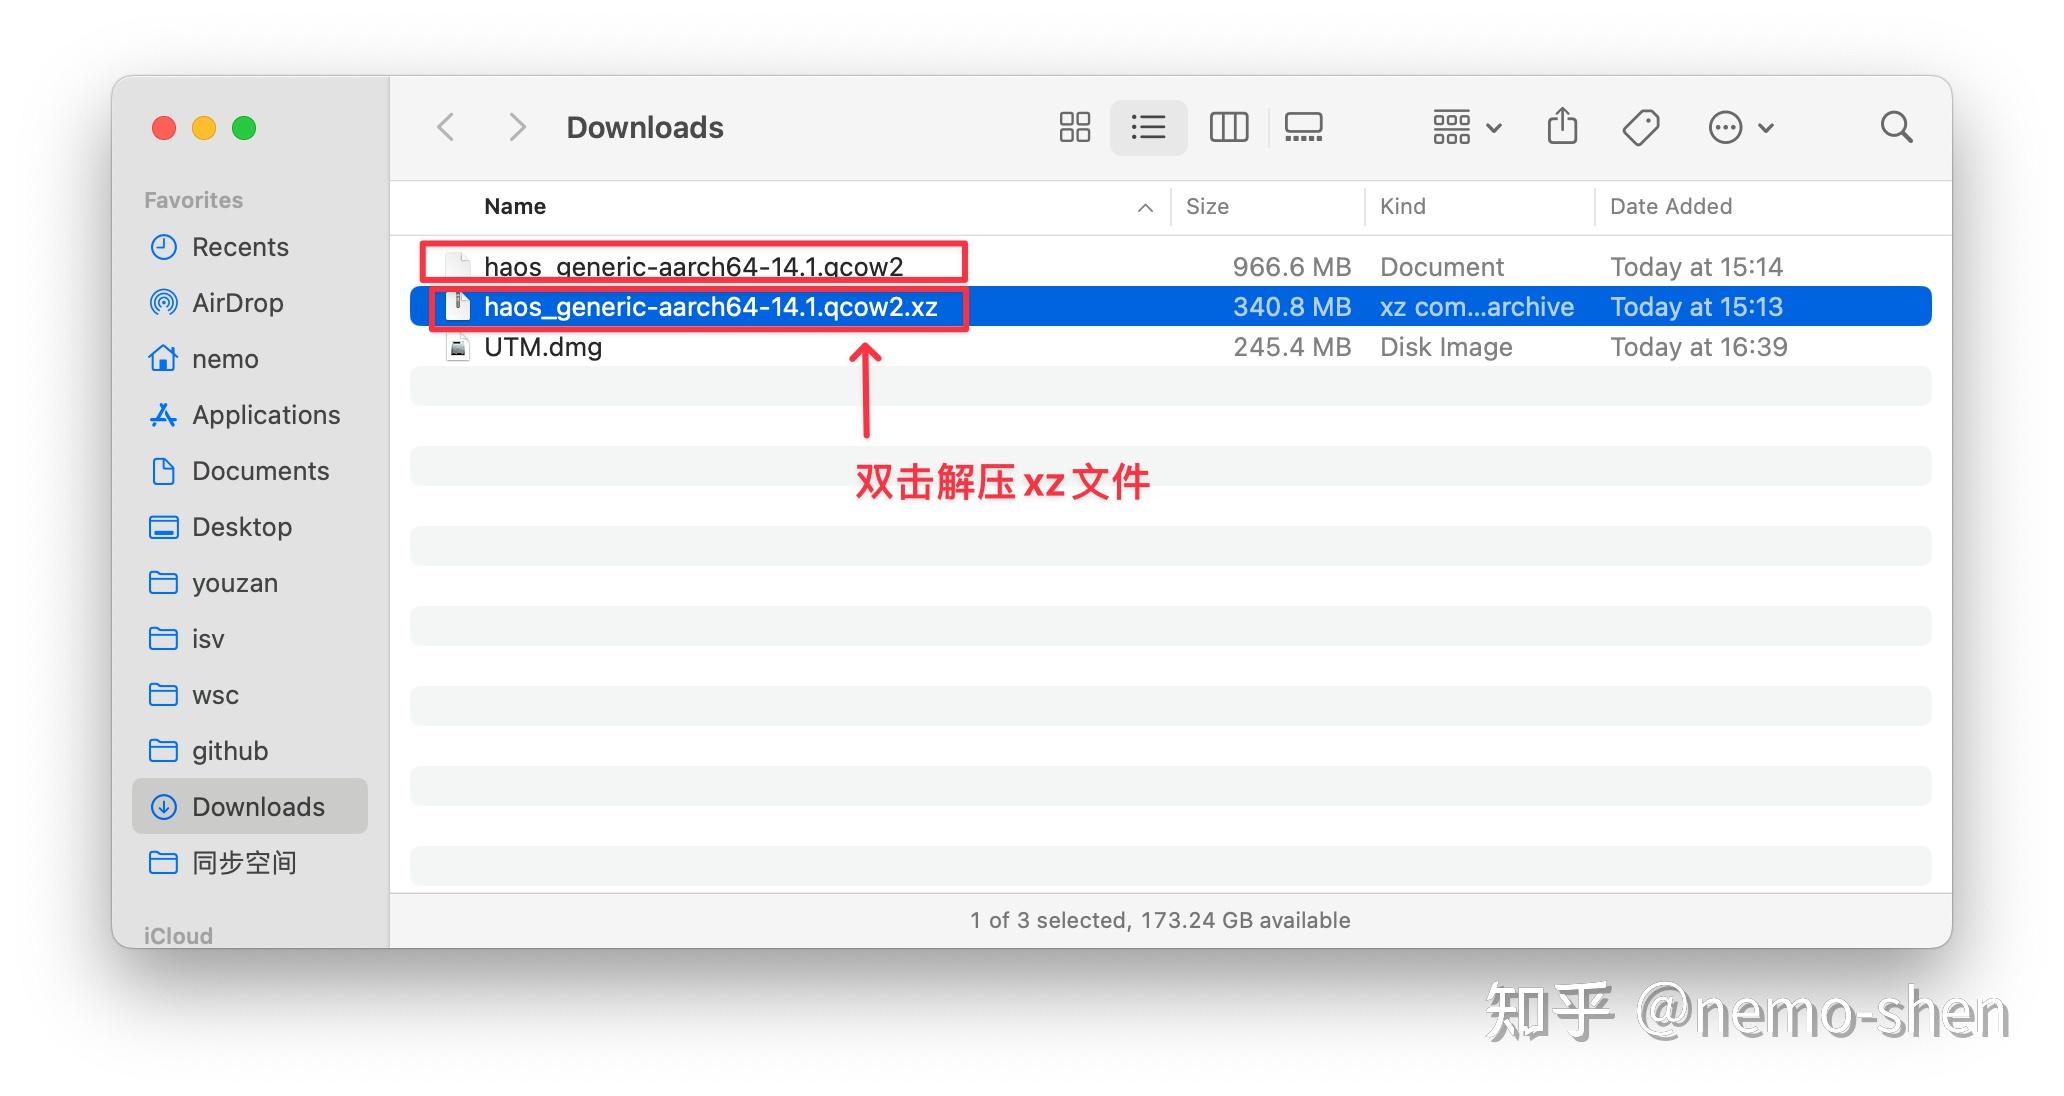Sort files by Size column
The width and height of the screenshot is (2064, 1096).
(x=1207, y=206)
